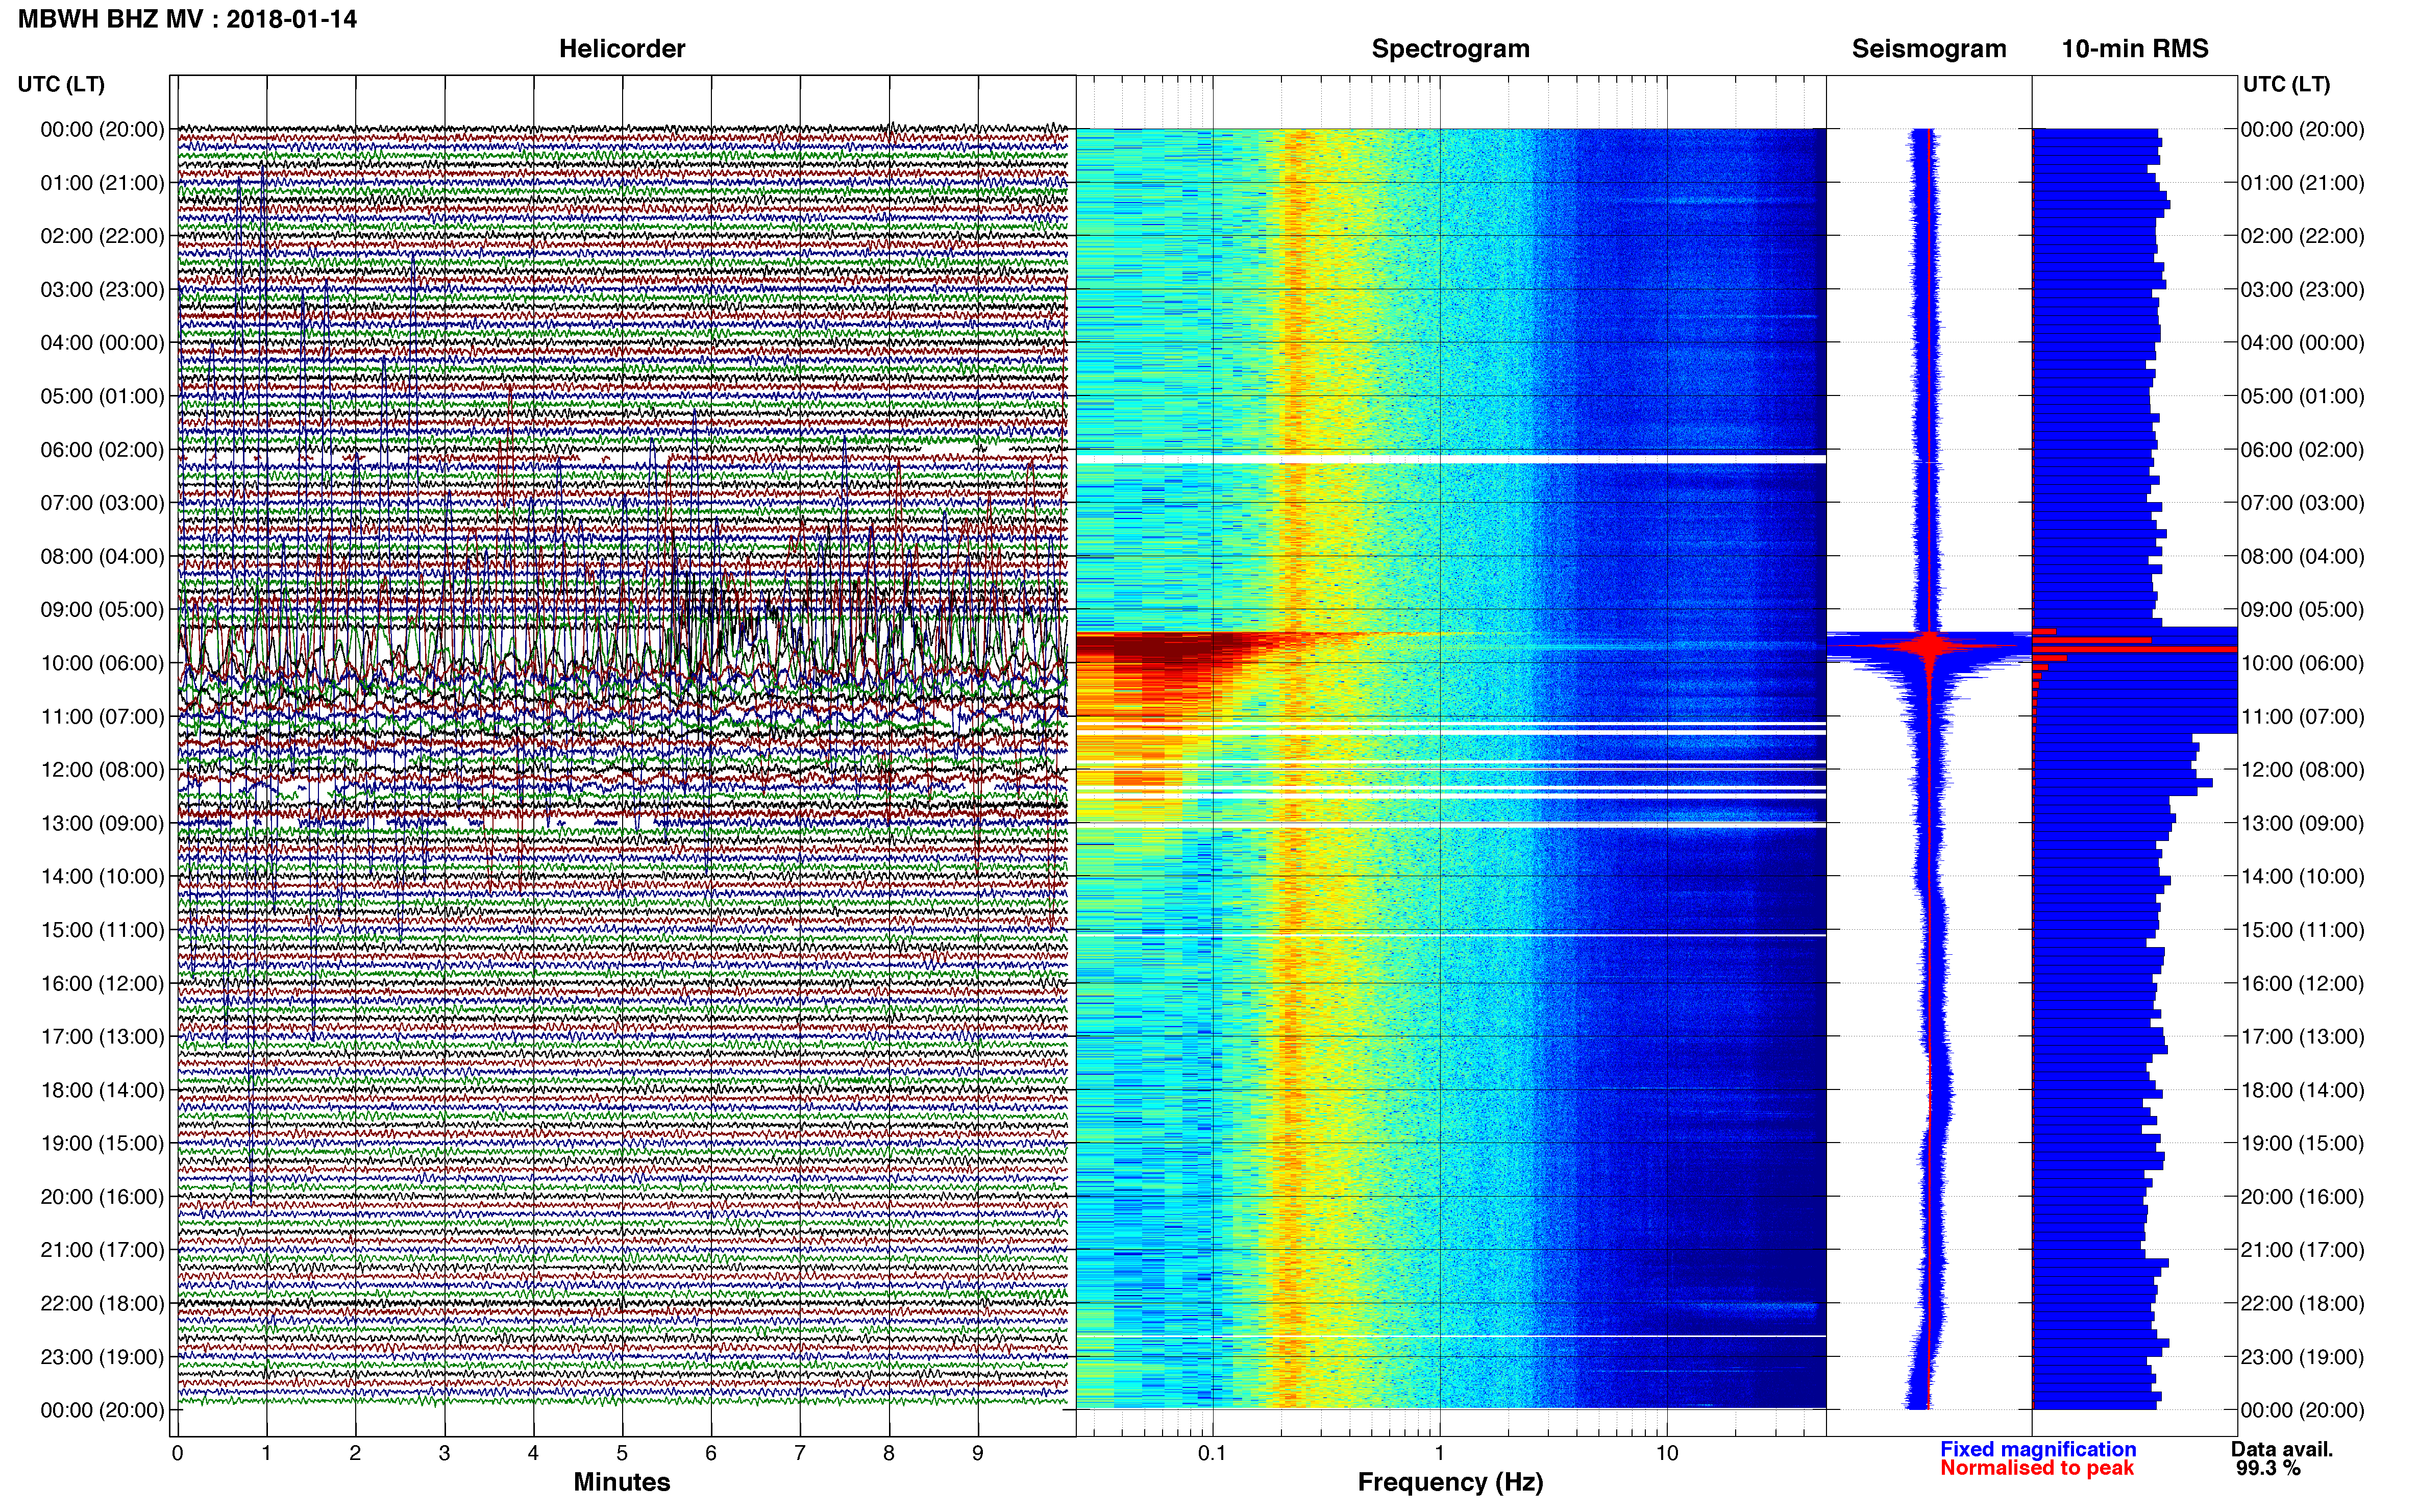Click the 'Frequency (Hz)' axis title
2419x1512 pixels.
1450,1482
